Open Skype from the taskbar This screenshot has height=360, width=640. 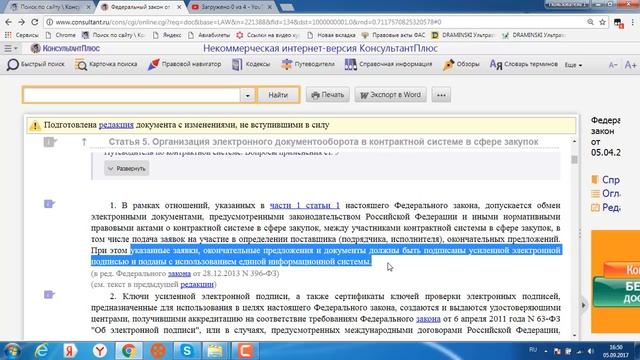click(187, 351)
